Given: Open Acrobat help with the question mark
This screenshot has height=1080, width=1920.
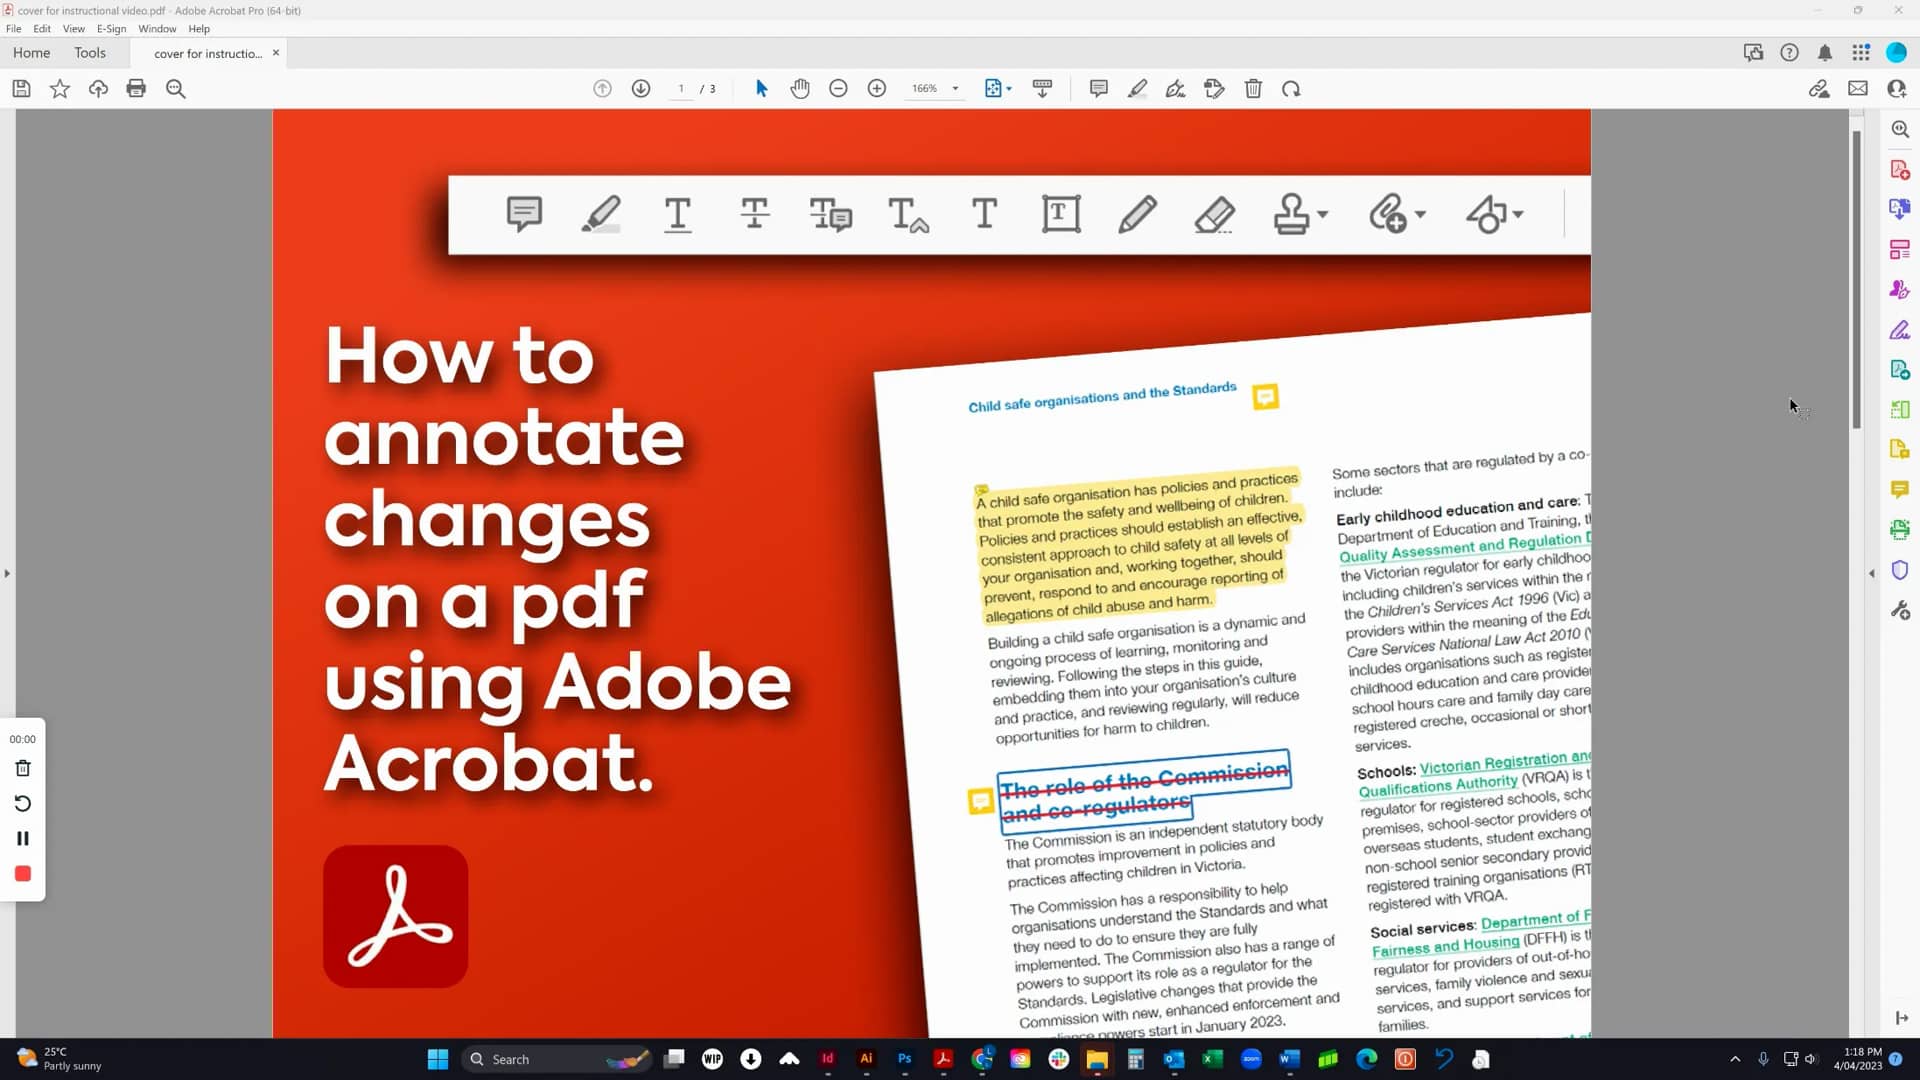Looking at the screenshot, I should coord(1789,52).
